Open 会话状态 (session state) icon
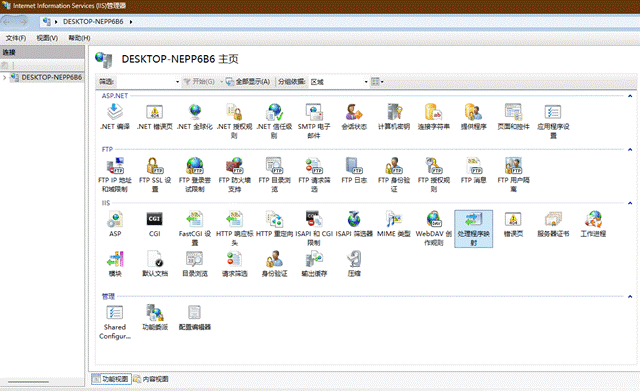Screen dimensions: 640x391 (354, 112)
